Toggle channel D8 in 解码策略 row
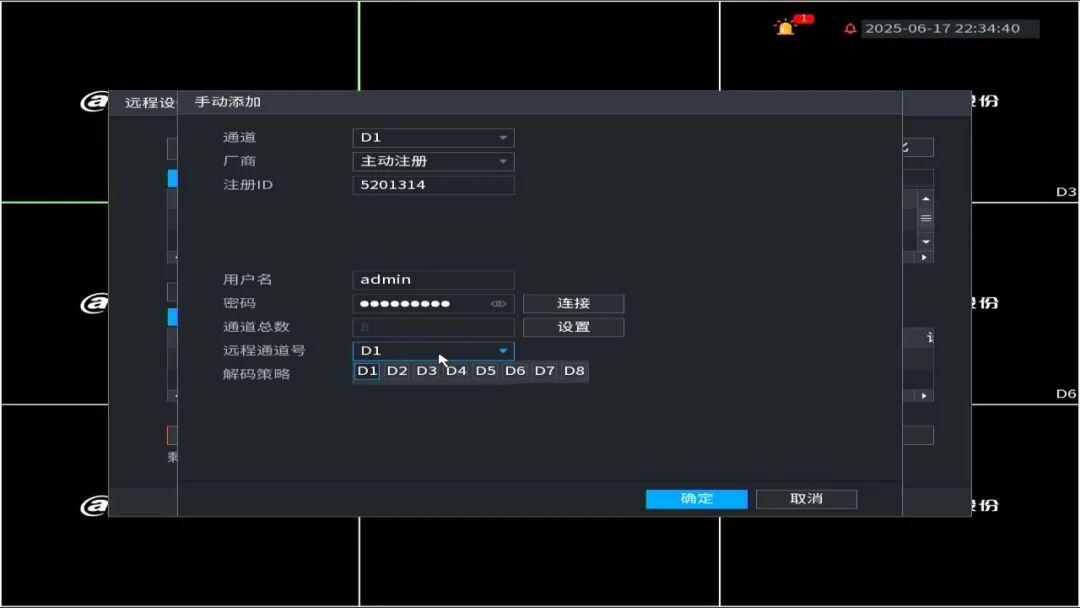 [575, 371]
